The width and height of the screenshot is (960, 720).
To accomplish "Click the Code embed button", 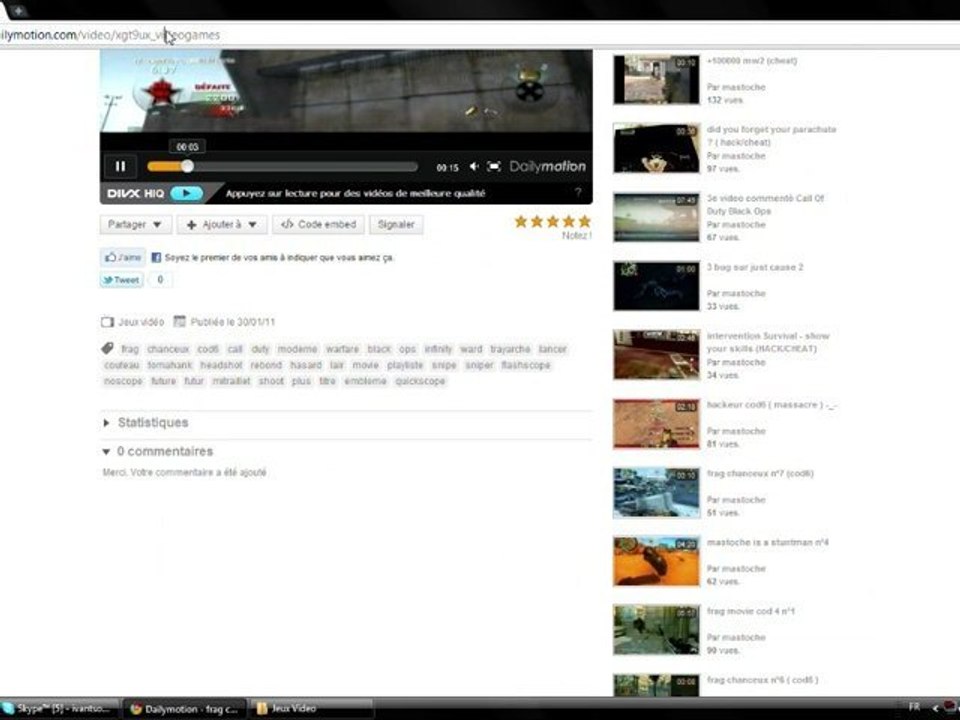I will pos(318,225).
